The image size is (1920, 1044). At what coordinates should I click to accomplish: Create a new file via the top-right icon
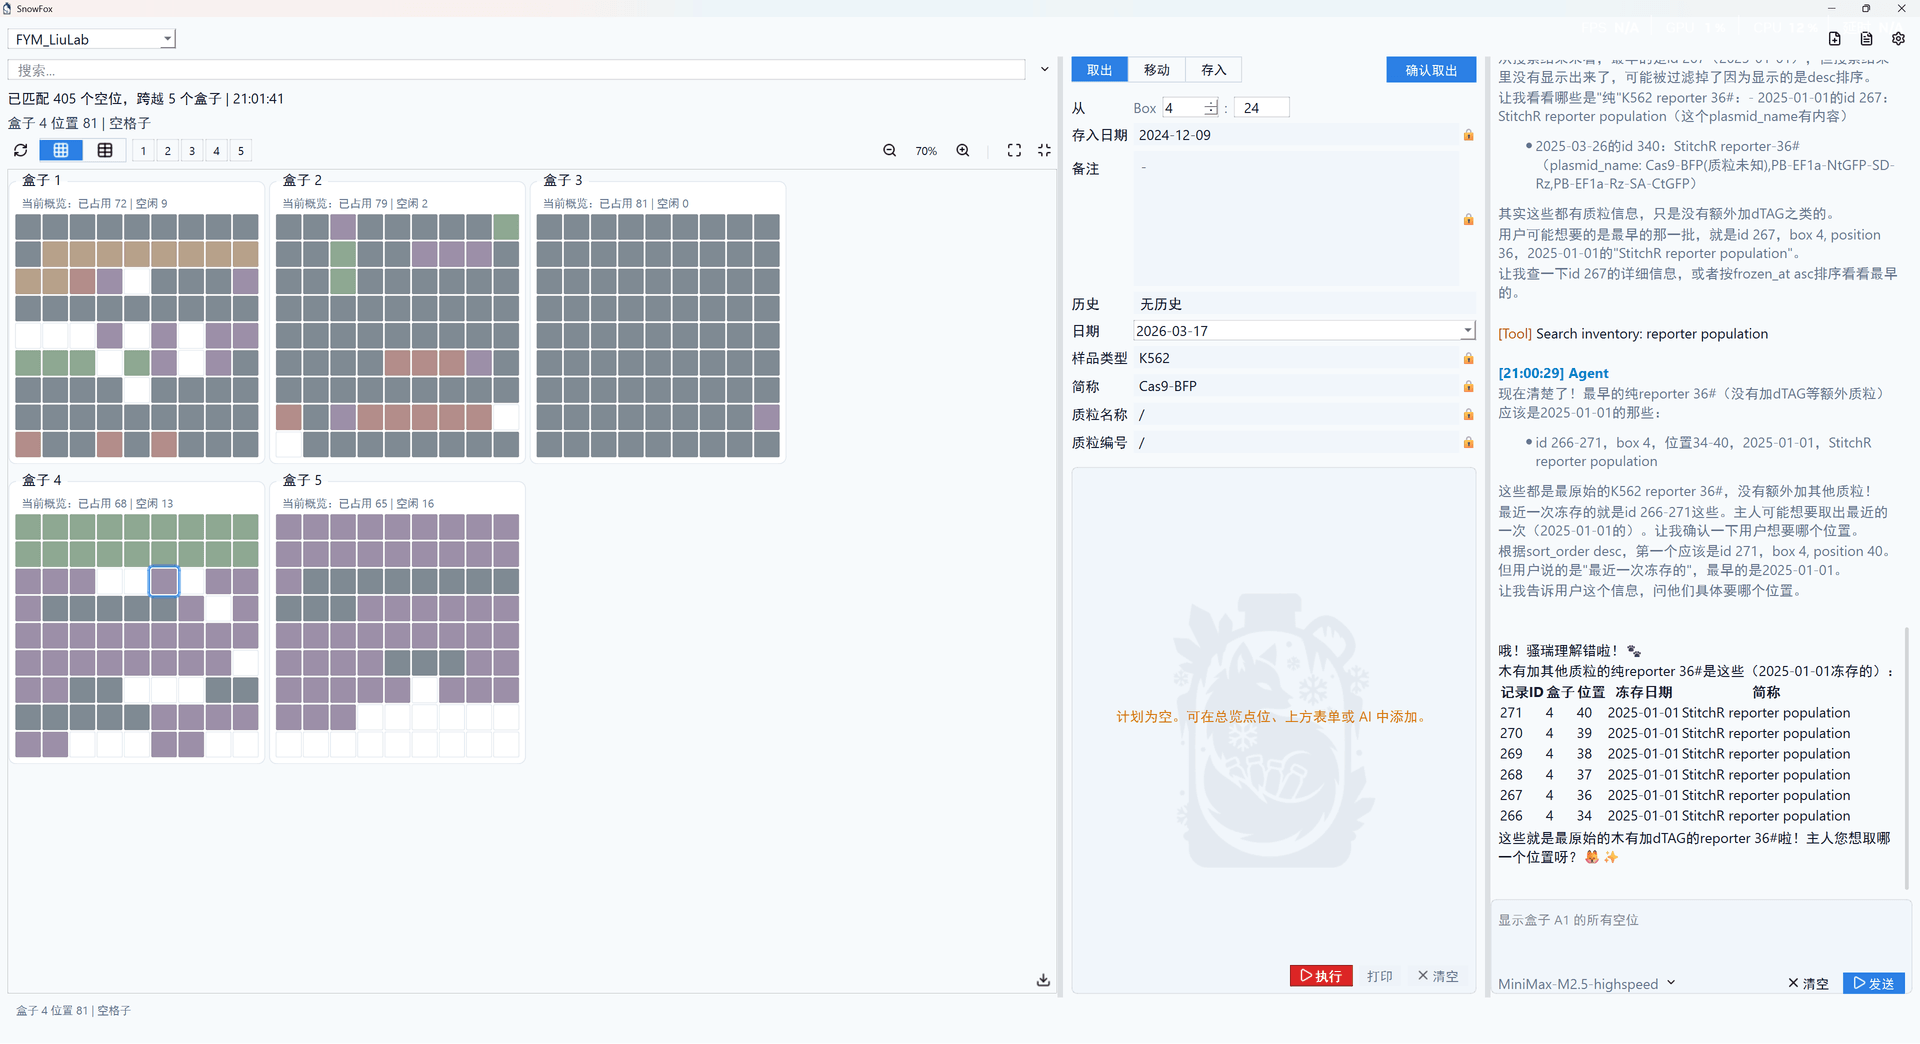point(1835,38)
